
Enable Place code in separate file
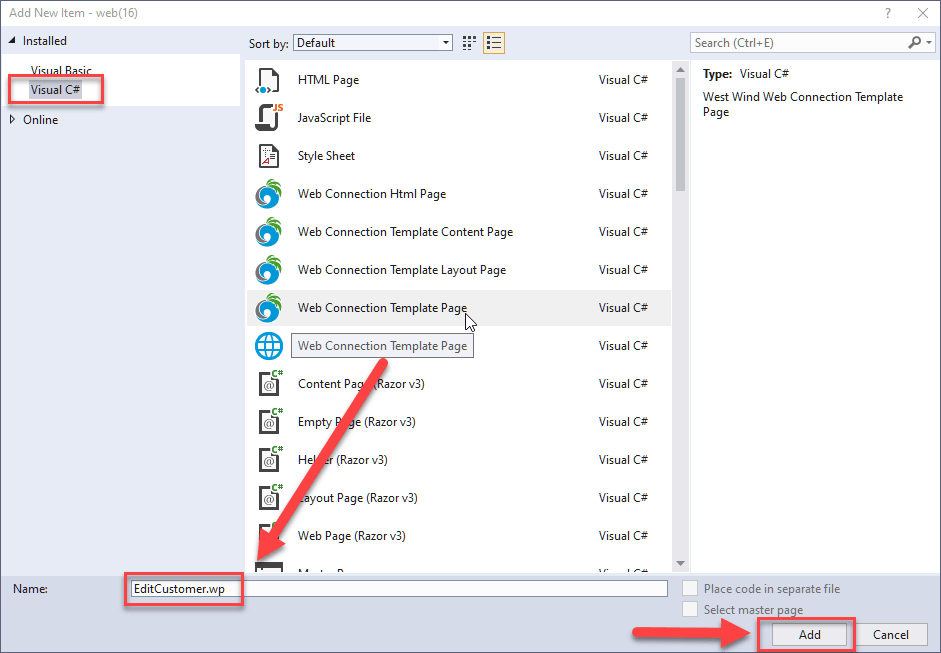tap(690, 589)
